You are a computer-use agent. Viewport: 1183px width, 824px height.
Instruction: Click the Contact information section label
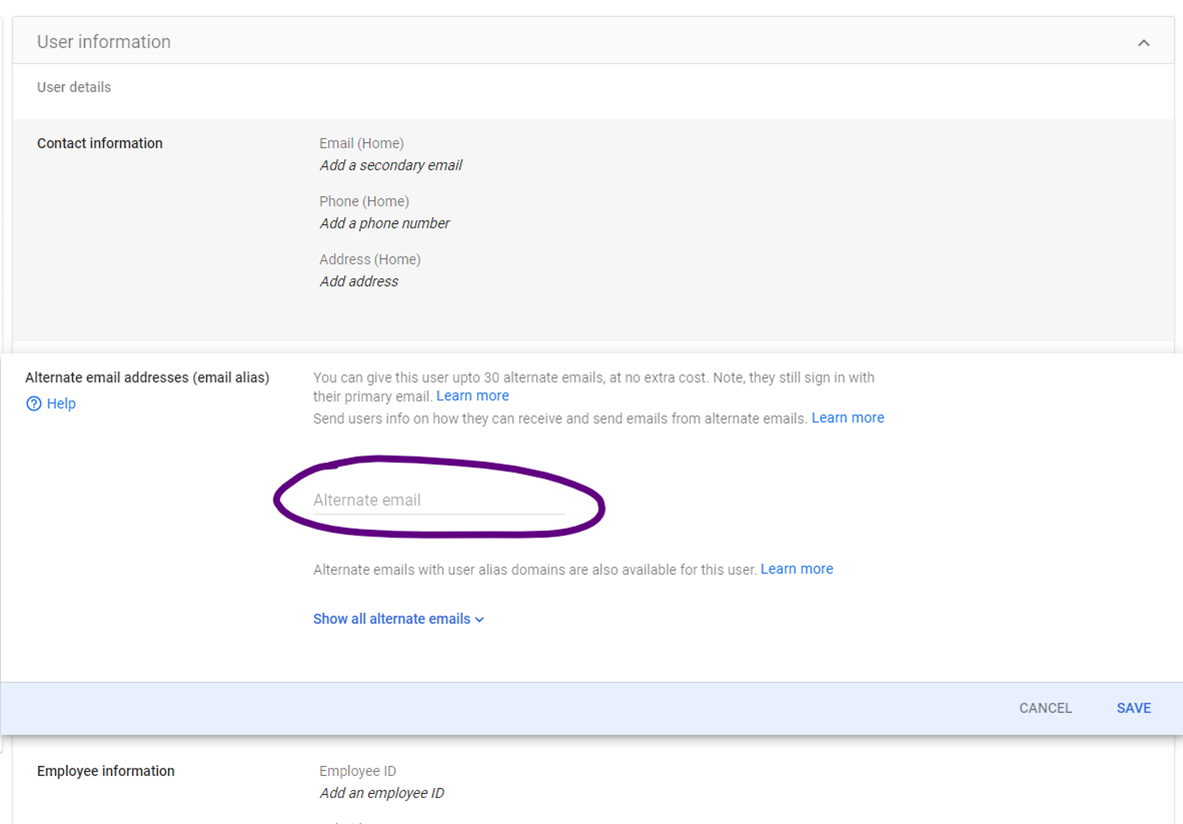pyautogui.click(x=99, y=143)
